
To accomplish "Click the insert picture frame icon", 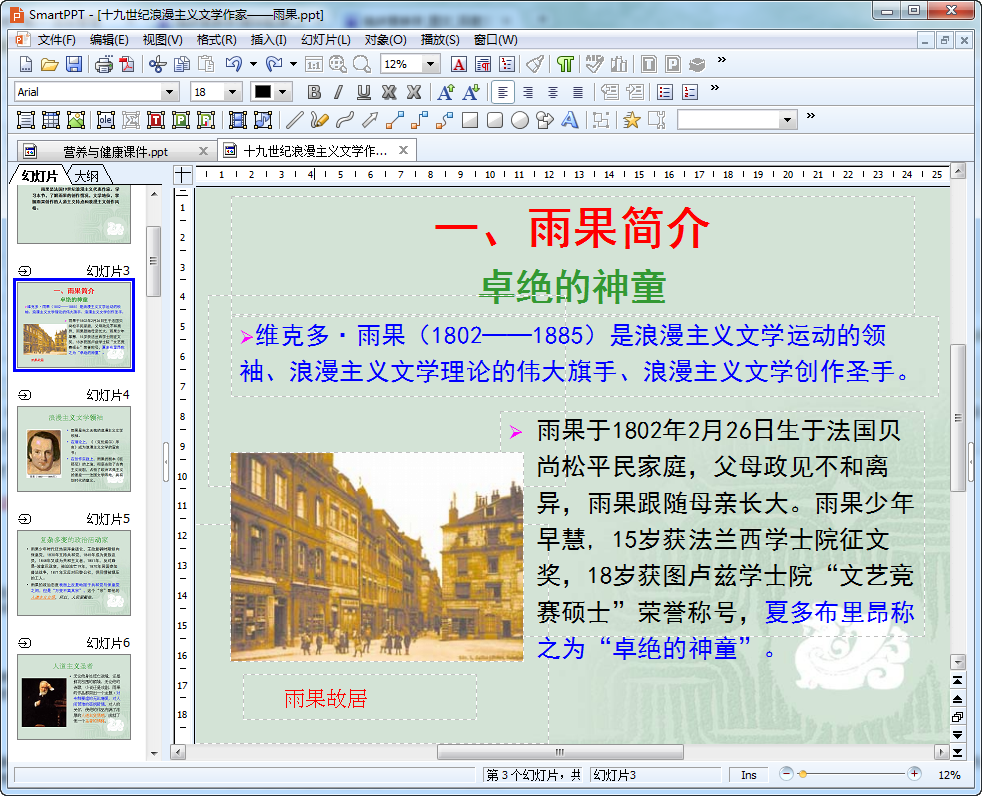I will click(76, 120).
